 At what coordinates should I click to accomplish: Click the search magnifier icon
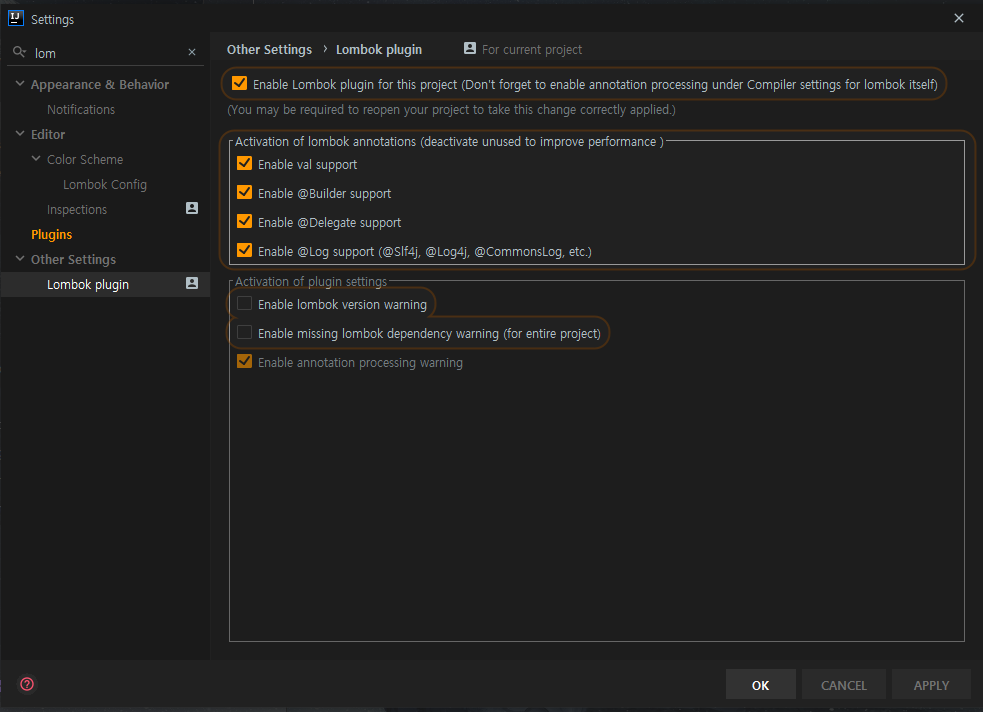pos(19,52)
